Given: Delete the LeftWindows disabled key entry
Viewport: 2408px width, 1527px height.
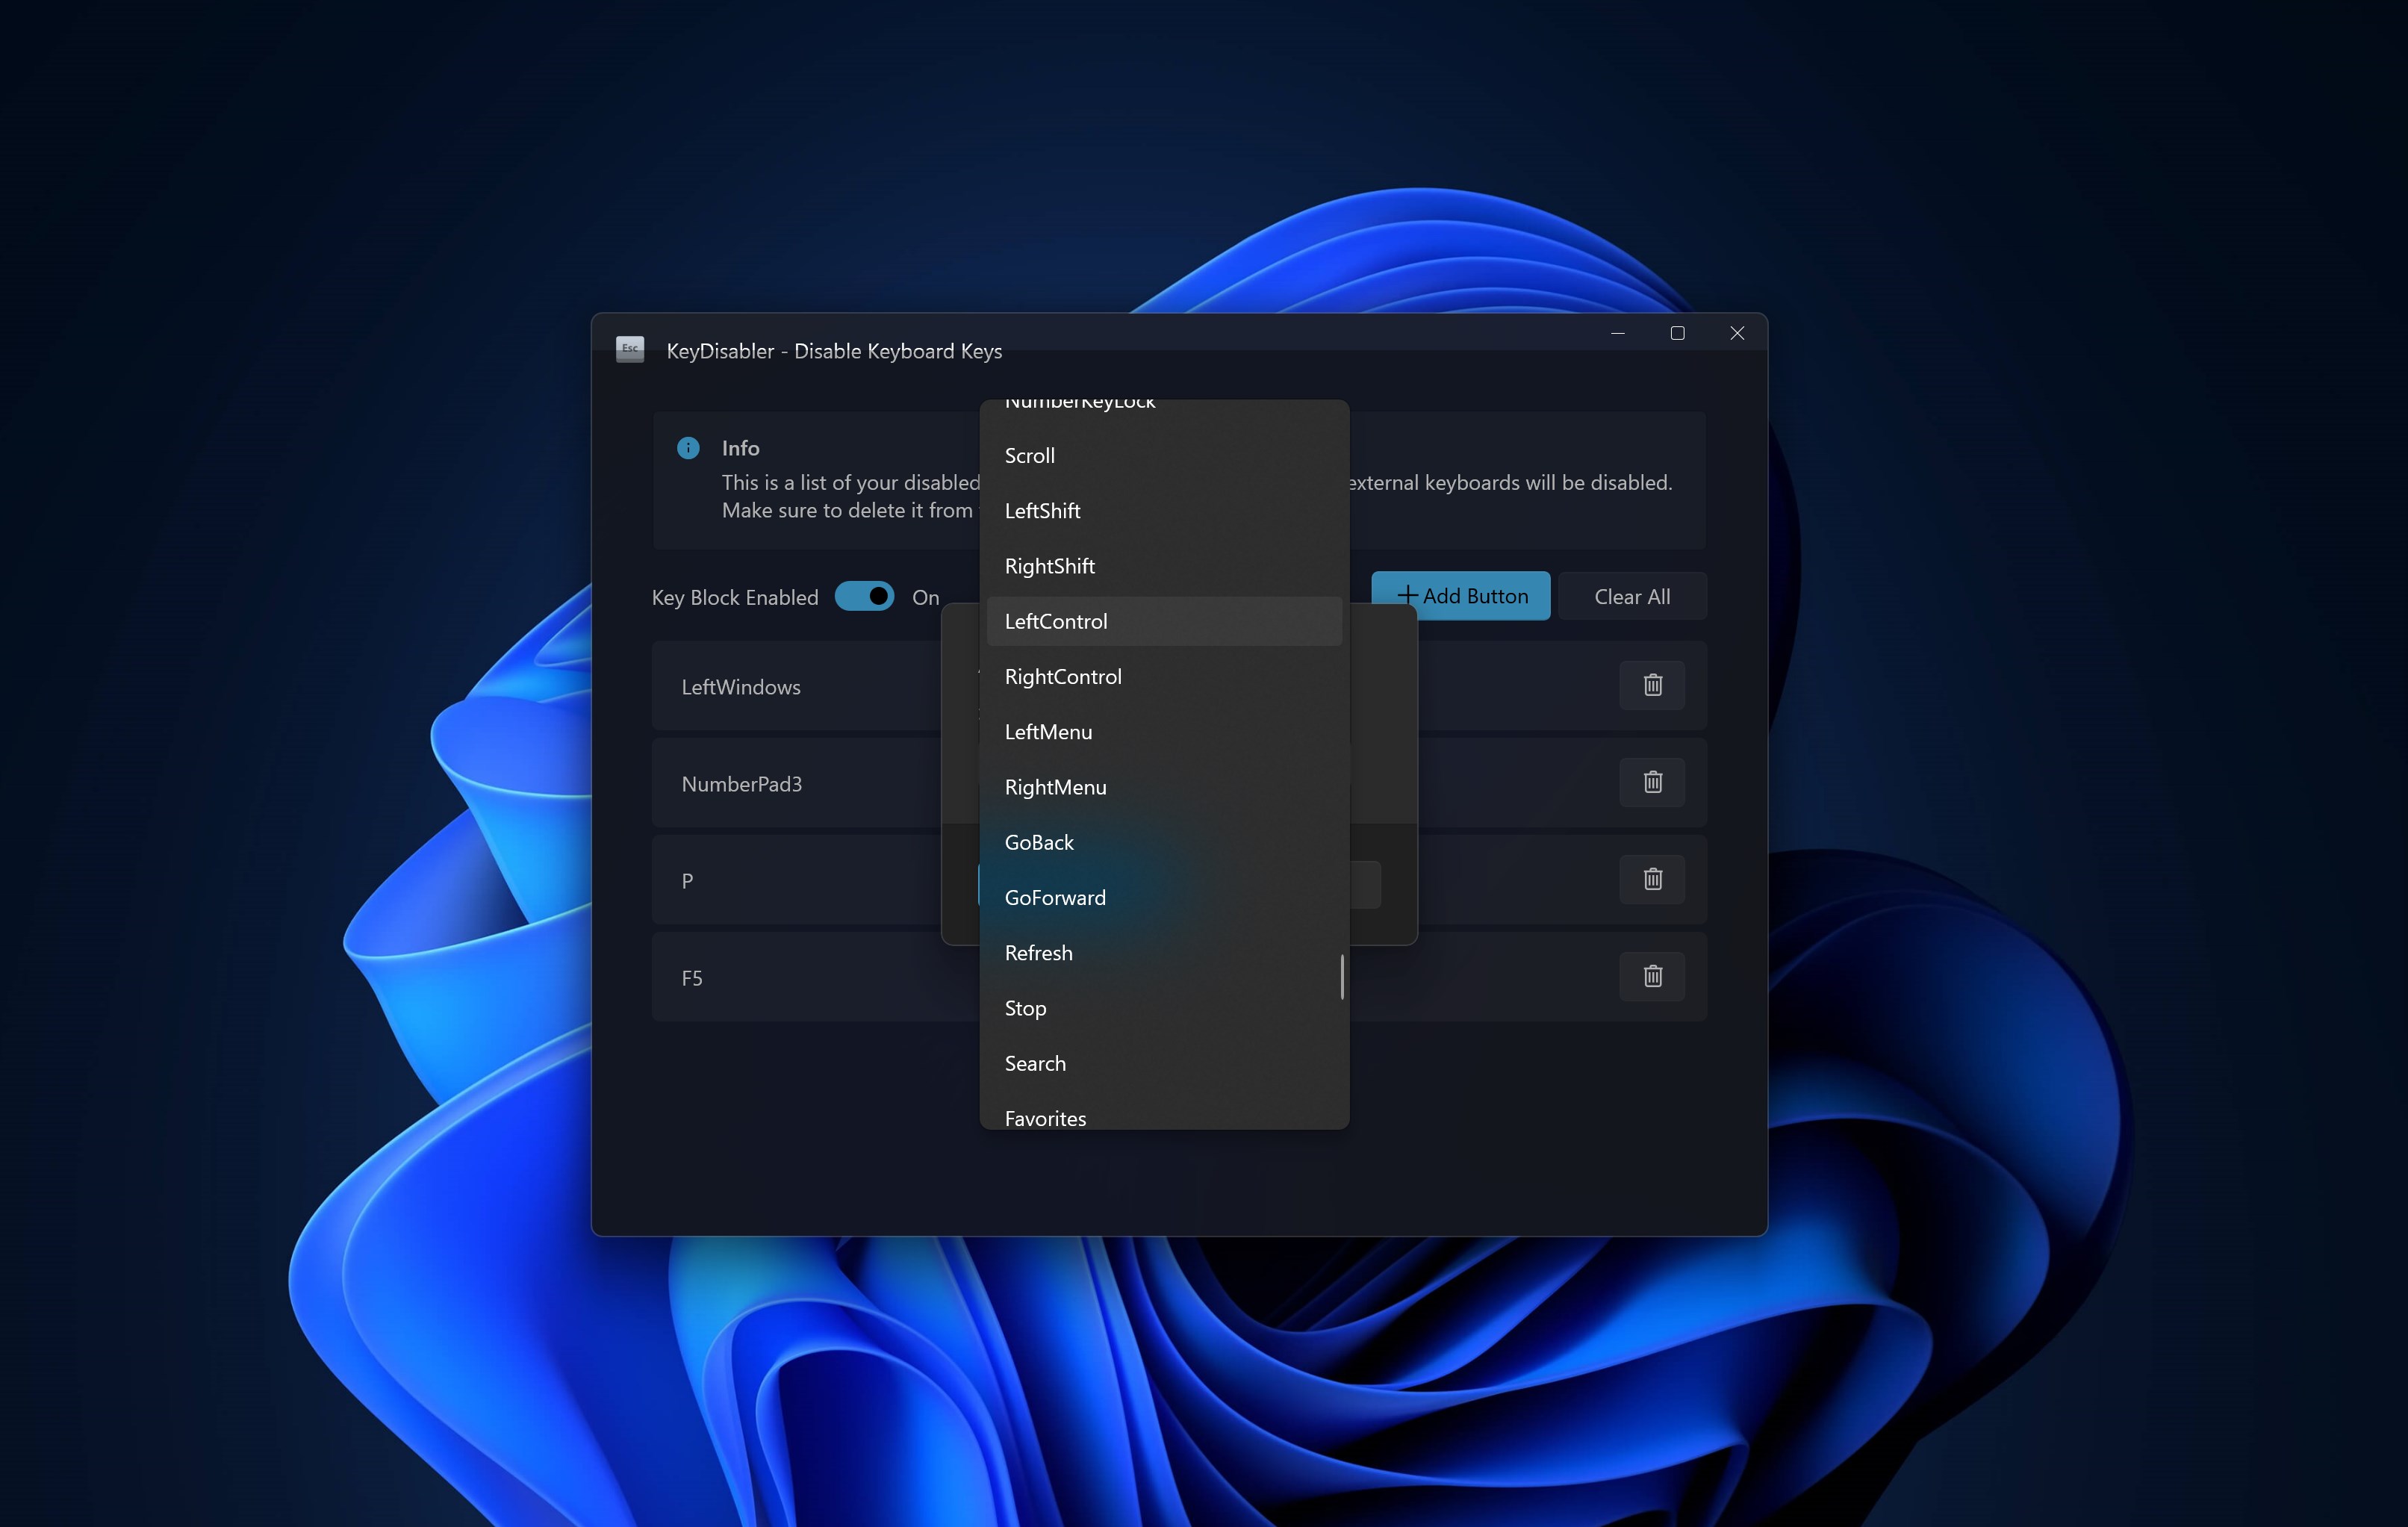Looking at the screenshot, I should click(x=1652, y=685).
